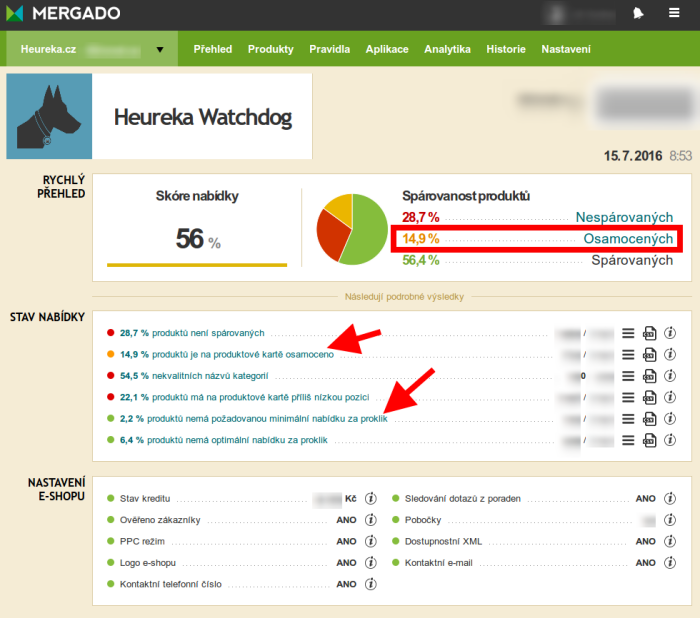Open '54,5 % nekvalitních názvů kategorií' link
700x618 pixels.
tap(194, 376)
